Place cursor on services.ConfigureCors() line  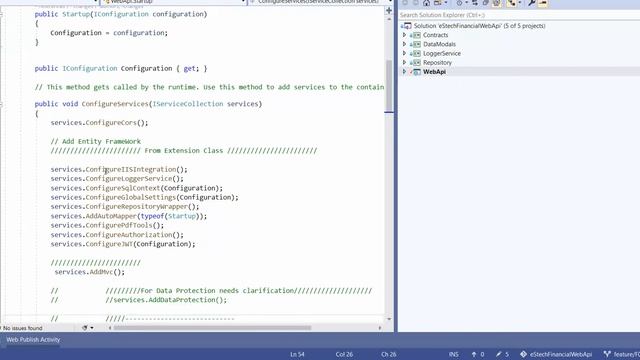coord(99,123)
